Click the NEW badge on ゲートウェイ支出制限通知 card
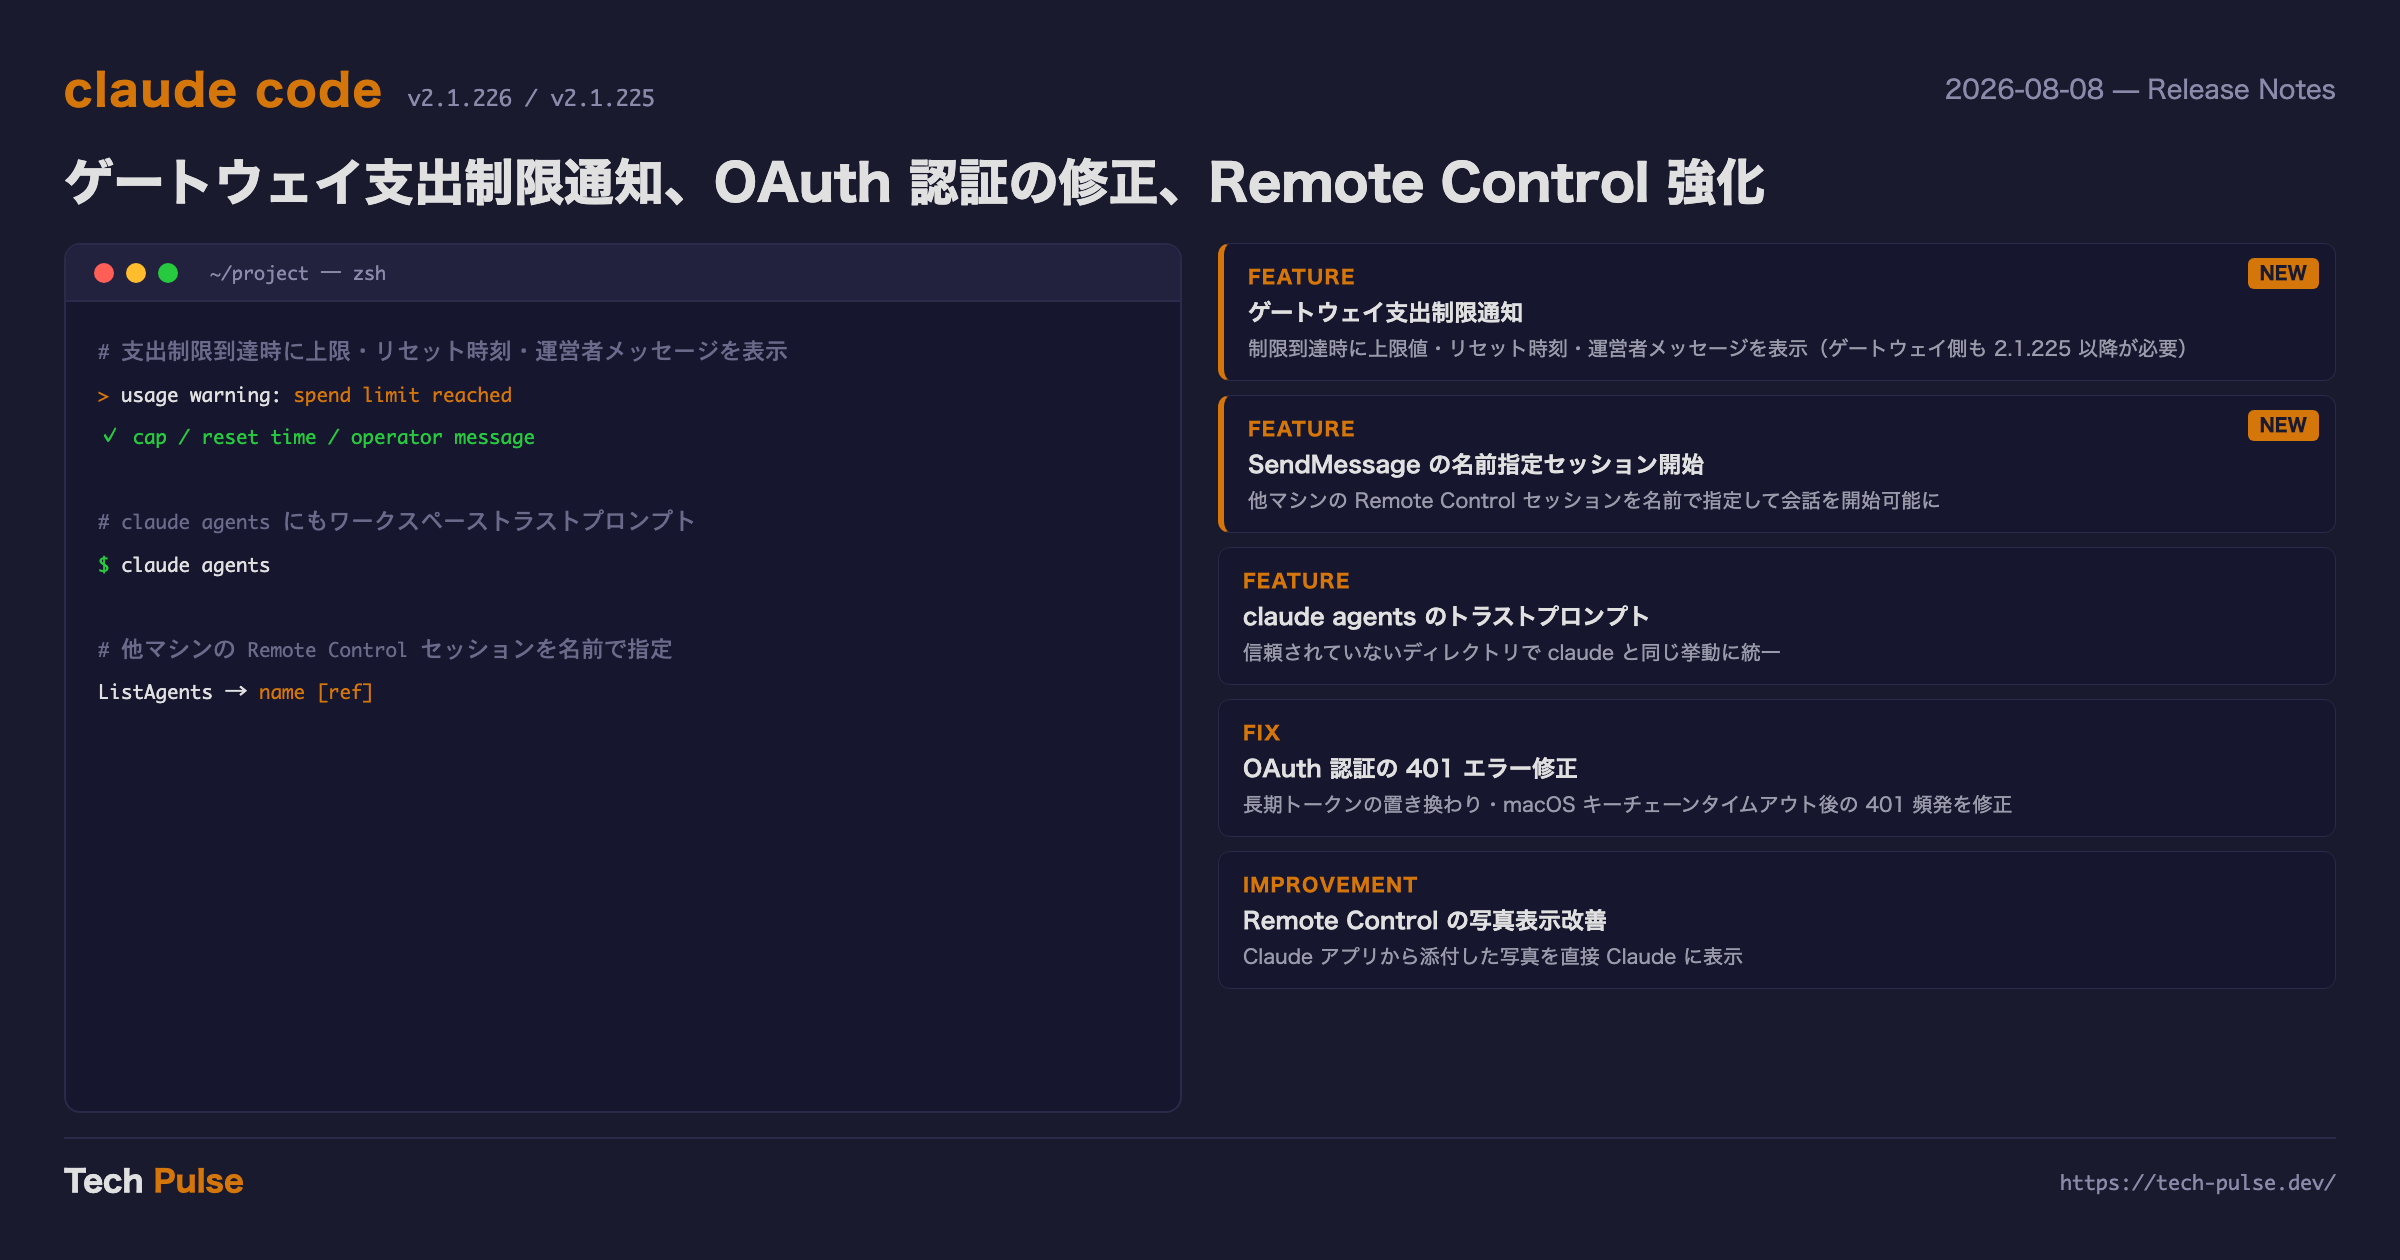2400x1260 pixels. tap(2283, 273)
